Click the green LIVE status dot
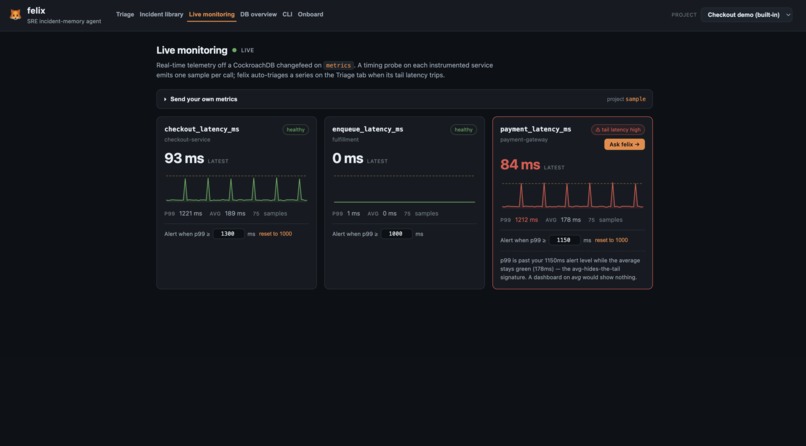 click(x=234, y=50)
